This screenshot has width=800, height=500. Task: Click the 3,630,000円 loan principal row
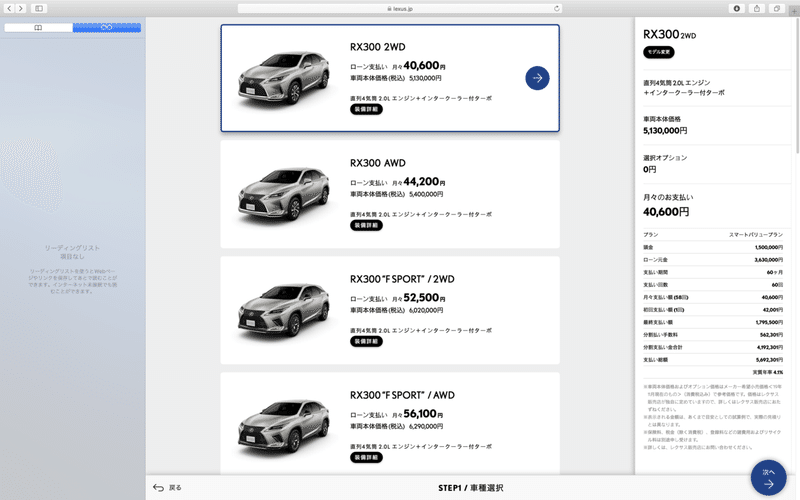click(x=713, y=260)
